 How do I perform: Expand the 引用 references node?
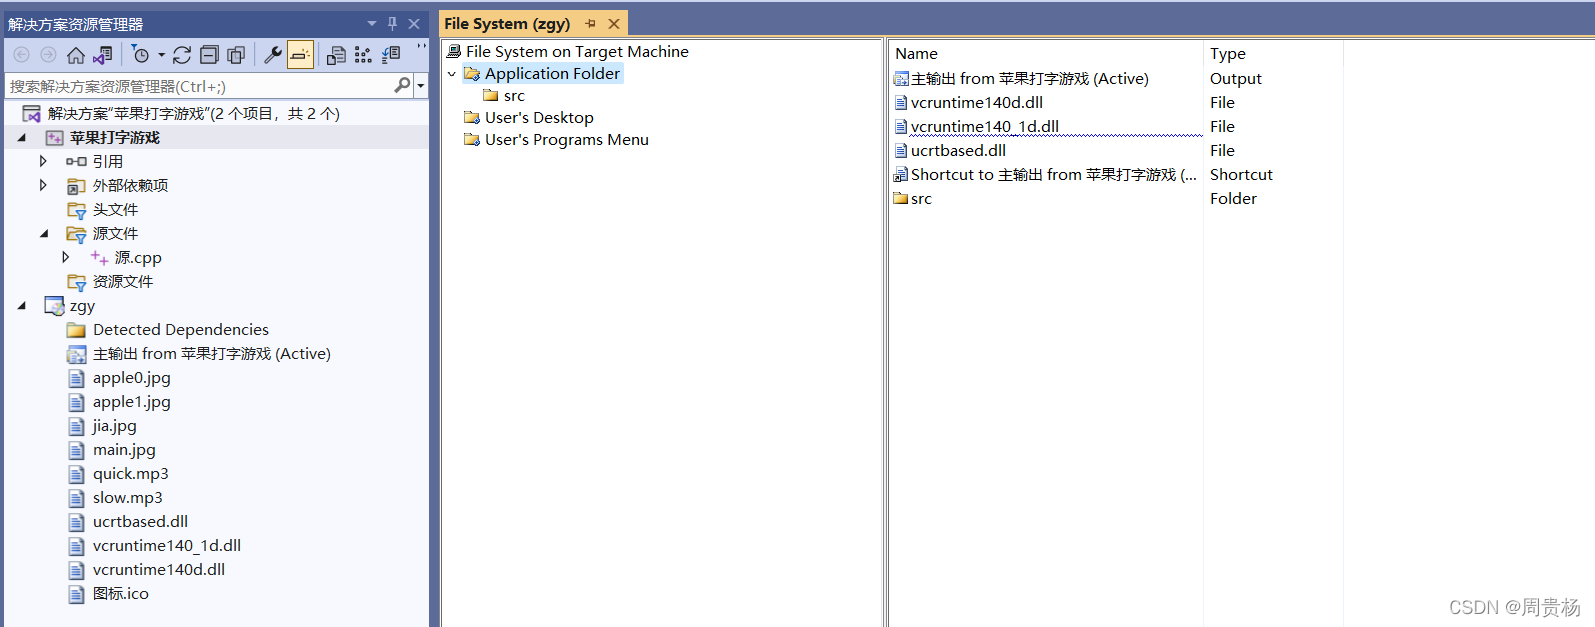tap(43, 161)
